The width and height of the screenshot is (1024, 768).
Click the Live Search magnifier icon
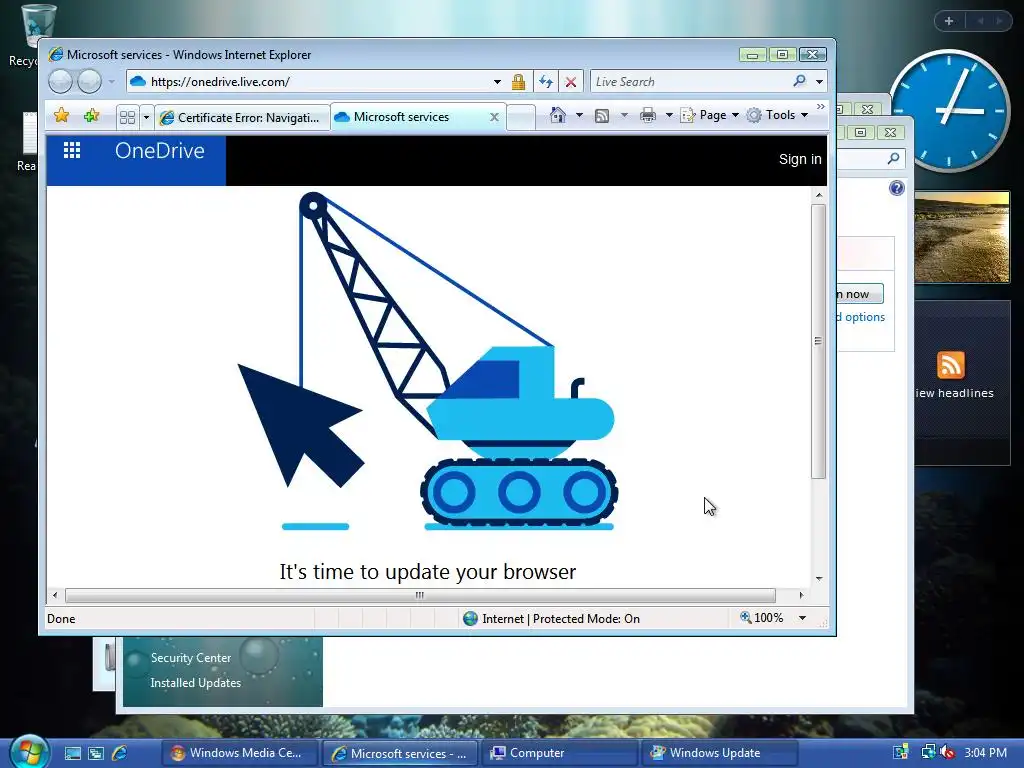pos(799,81)
